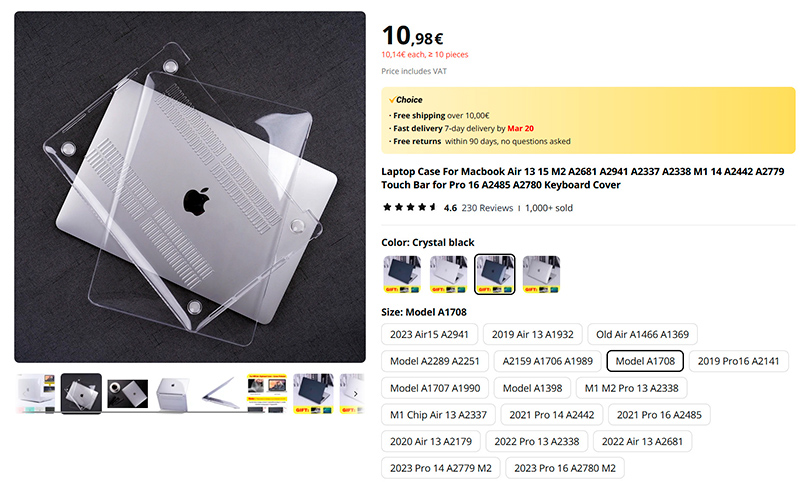Select size 2023 Air15 A2941
The image size is (800, 482).
pos(429,335)
